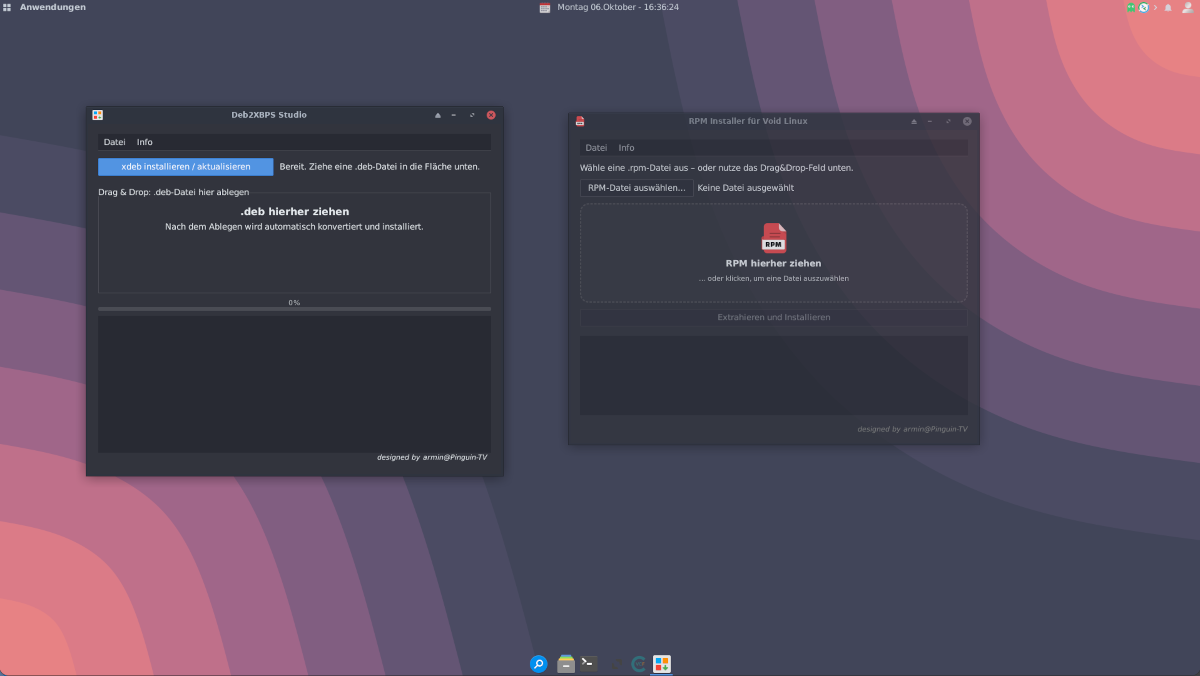Click the xdeb installieren / aktualisieren button
The image size is (1200, 676).
click(x=185, y=167)
